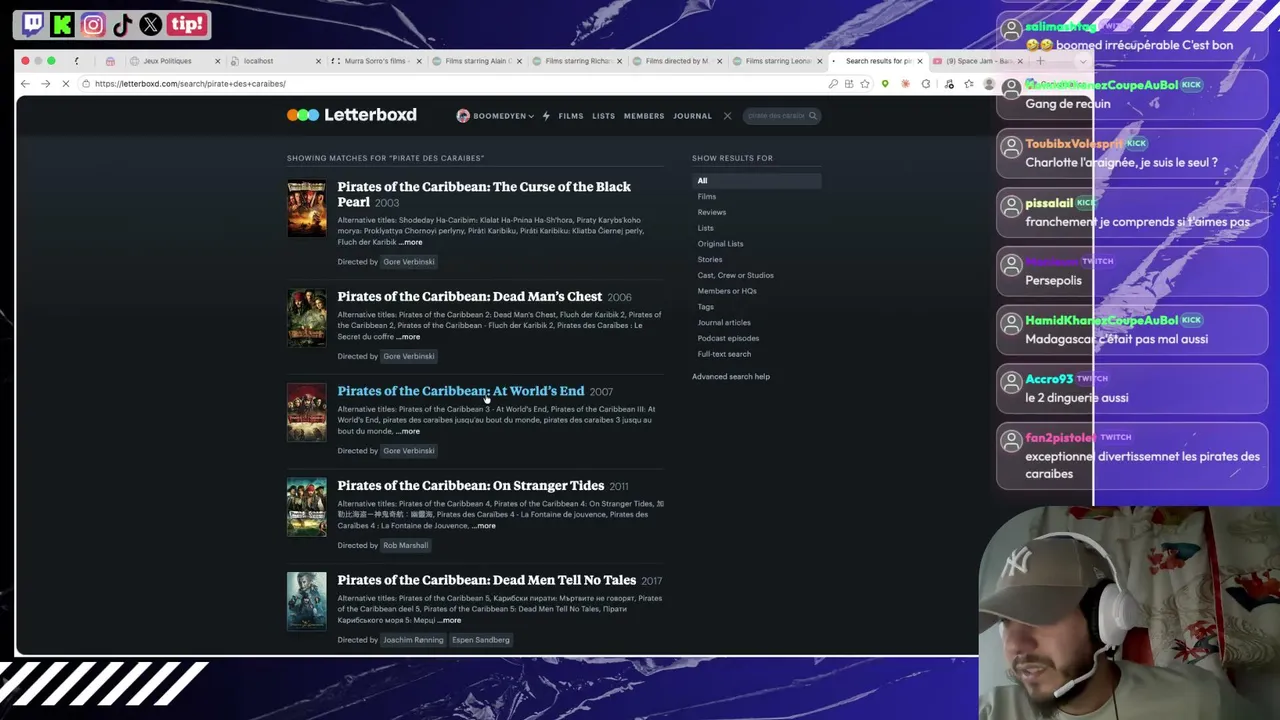Open the Curse of the Black Pearl poster

pyautogui.click(x=307, y=208)
